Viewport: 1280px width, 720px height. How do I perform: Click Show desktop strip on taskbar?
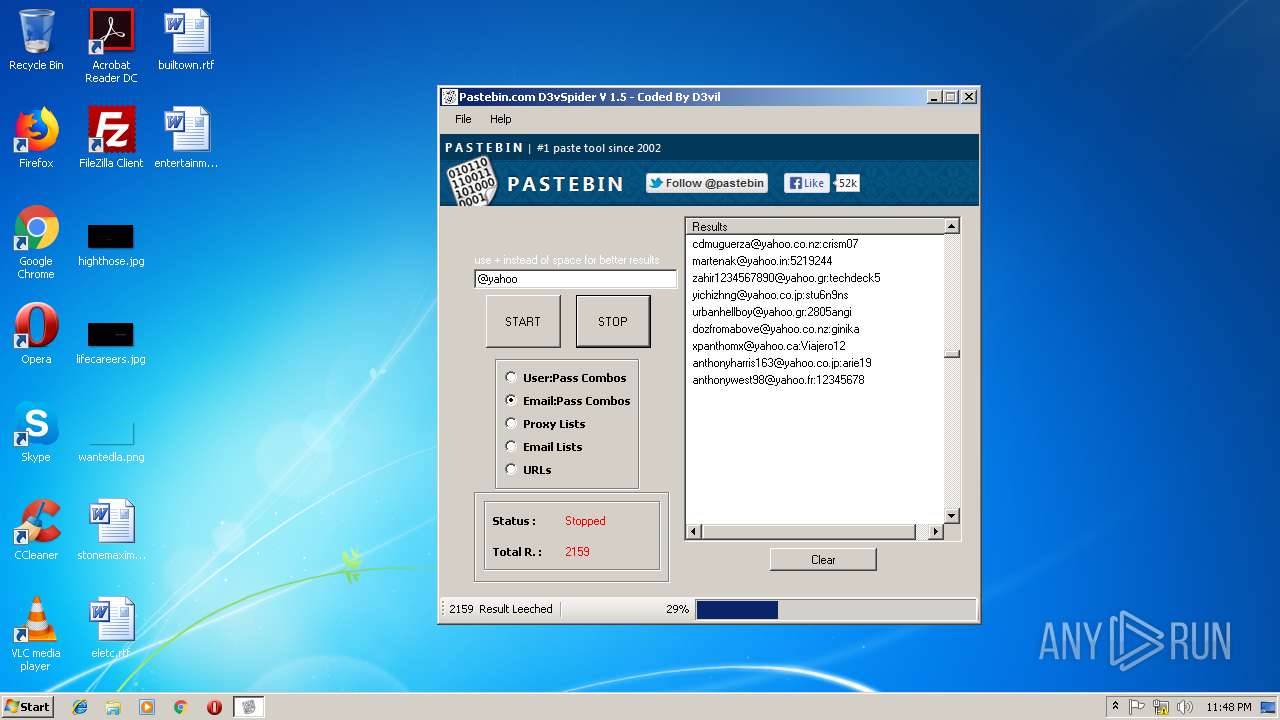pos(1270,707)
